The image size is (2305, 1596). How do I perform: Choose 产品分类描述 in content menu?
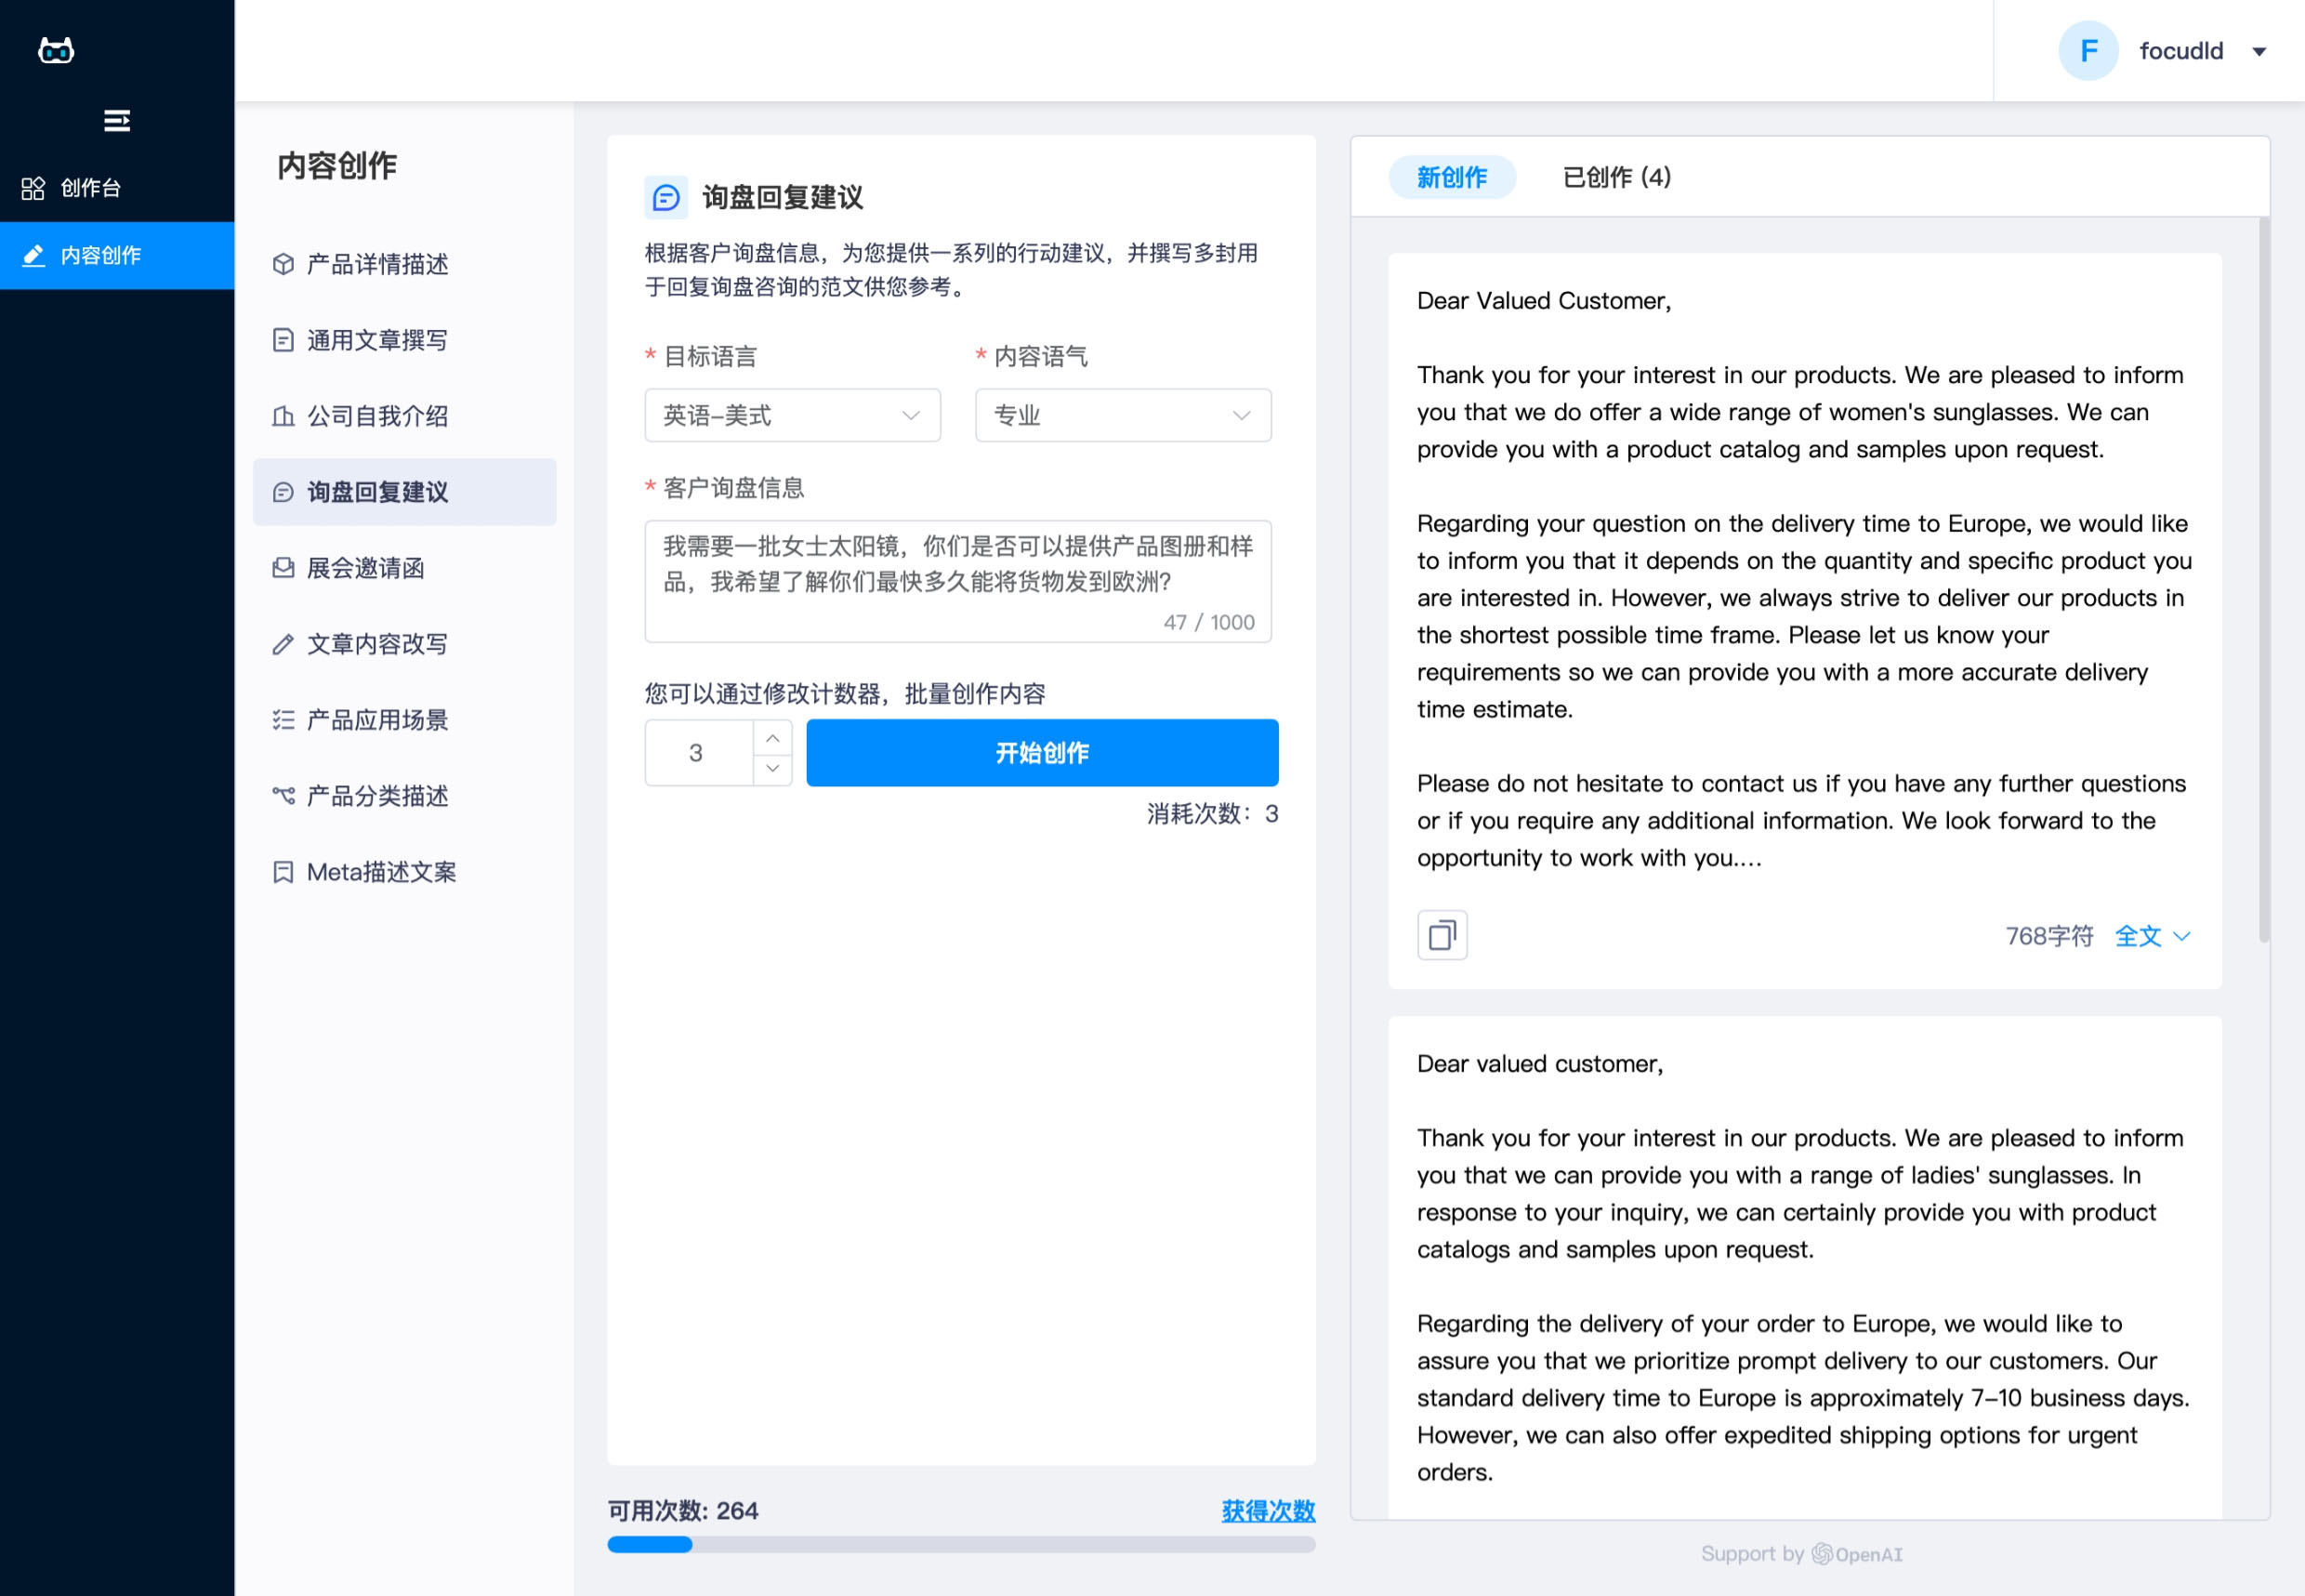click(376, 796)
